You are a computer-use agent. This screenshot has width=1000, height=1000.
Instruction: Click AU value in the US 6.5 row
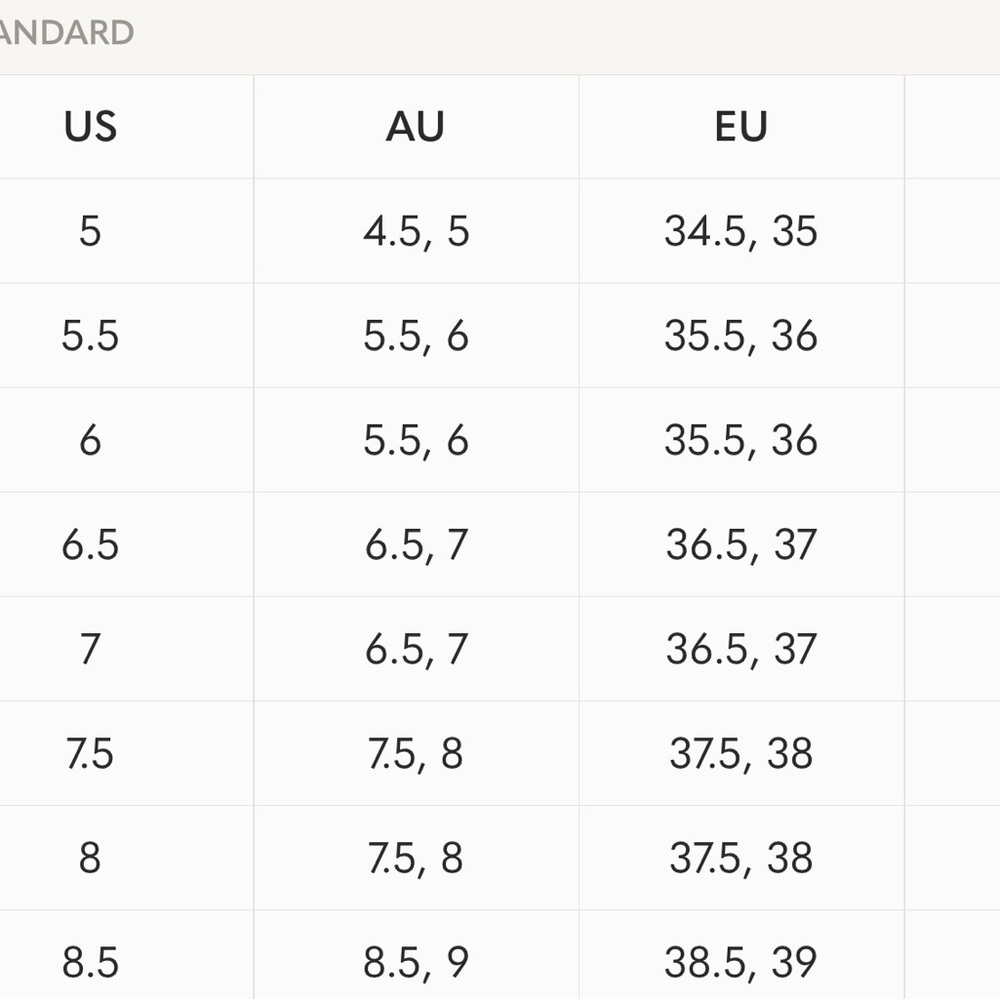click(416, 545)
